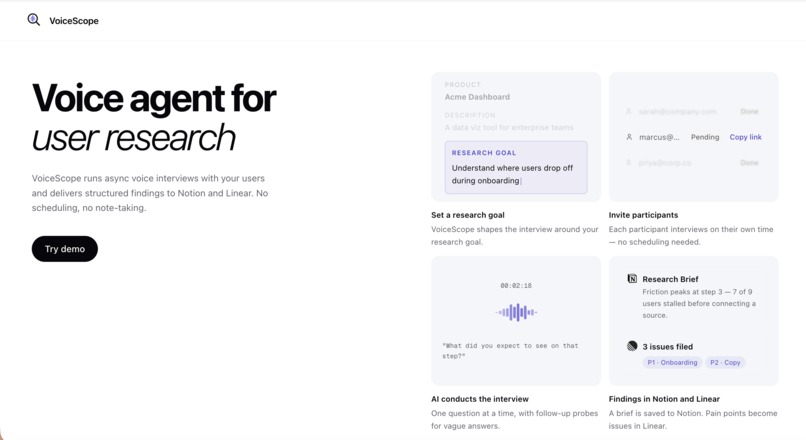This screenshot has width=806, height=440.
Task: Start the Try demo button
Action: pos(65,249)
